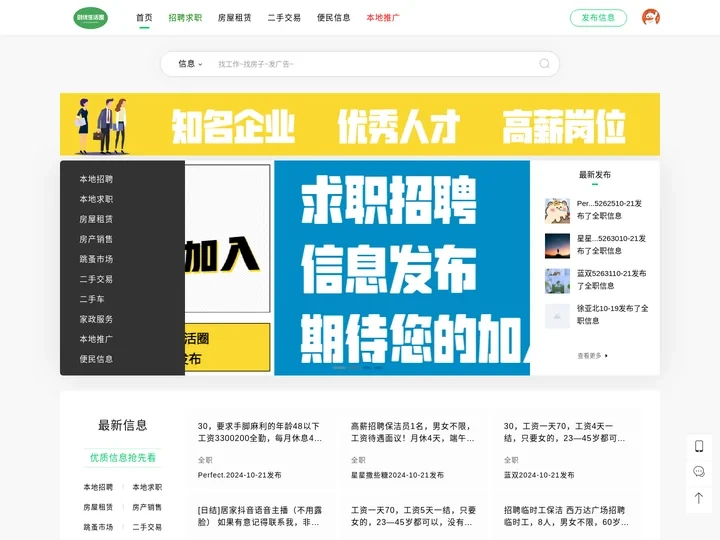Open 便民信息 nav item
The width and height of the screenshot is (720, 540).
(x=334, y=17)
